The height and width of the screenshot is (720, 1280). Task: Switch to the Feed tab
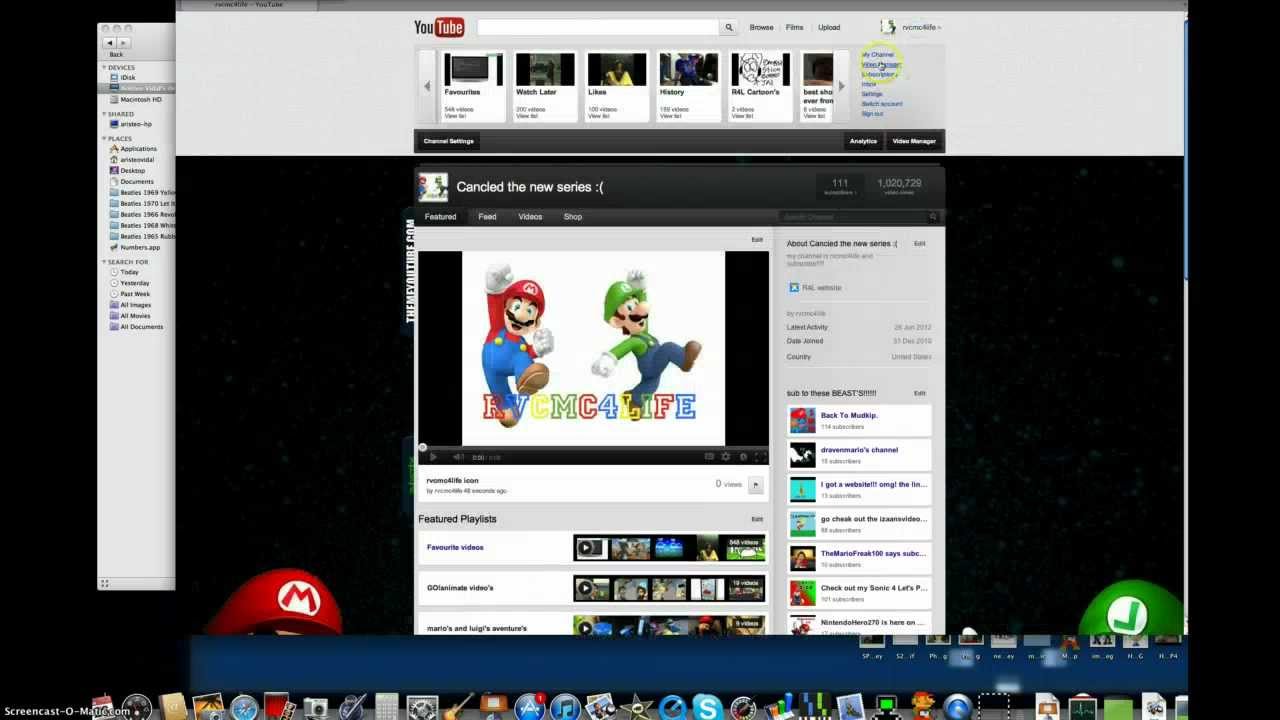coord(487,217)
